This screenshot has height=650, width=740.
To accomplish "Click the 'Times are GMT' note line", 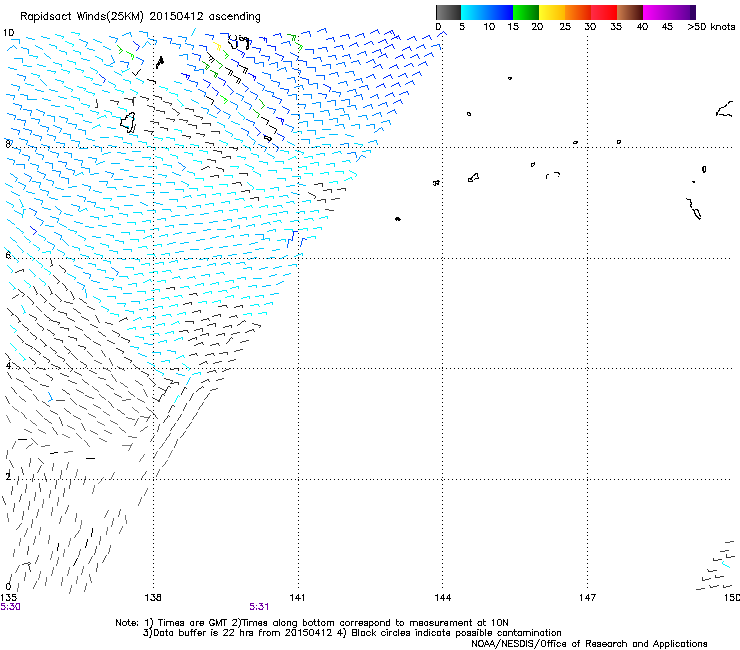I will tap(312, 623).
